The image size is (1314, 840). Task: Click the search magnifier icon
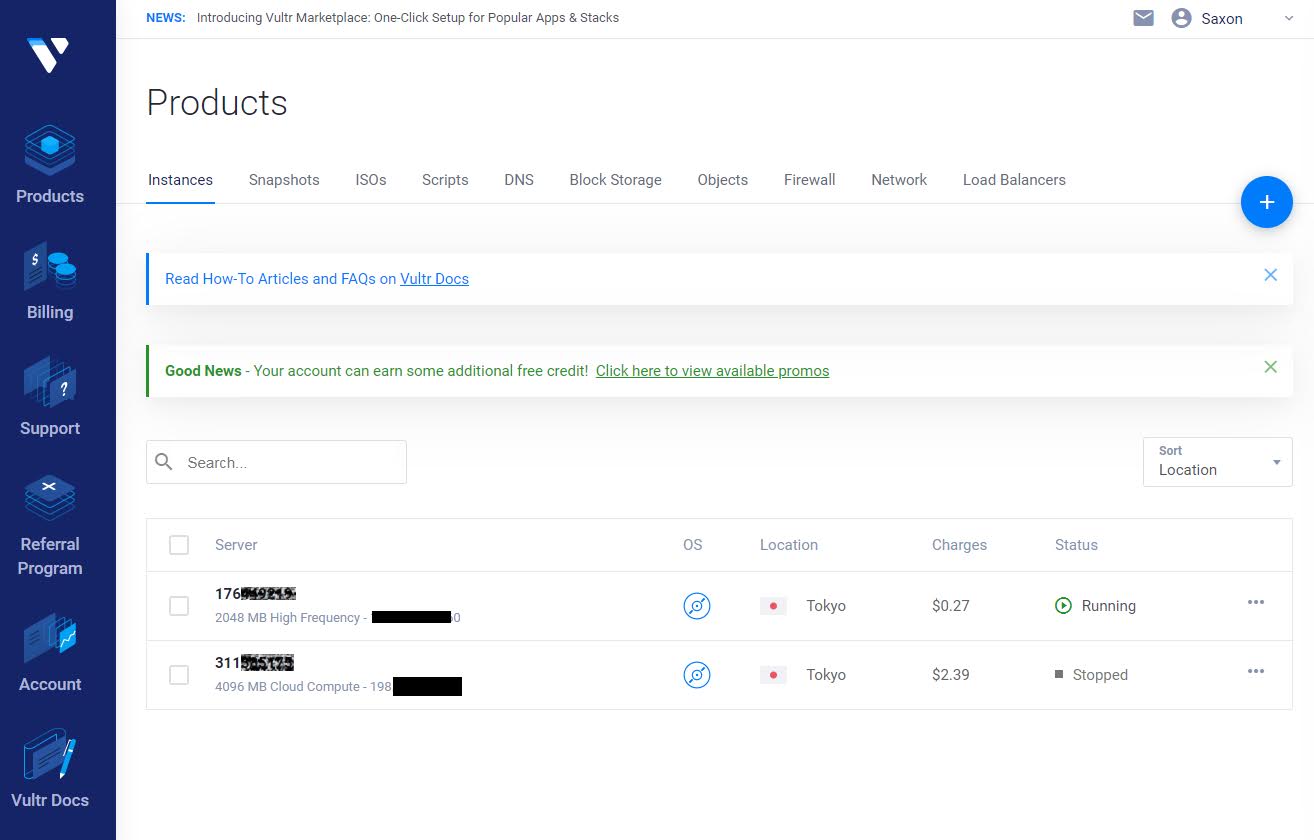(164, 461)
